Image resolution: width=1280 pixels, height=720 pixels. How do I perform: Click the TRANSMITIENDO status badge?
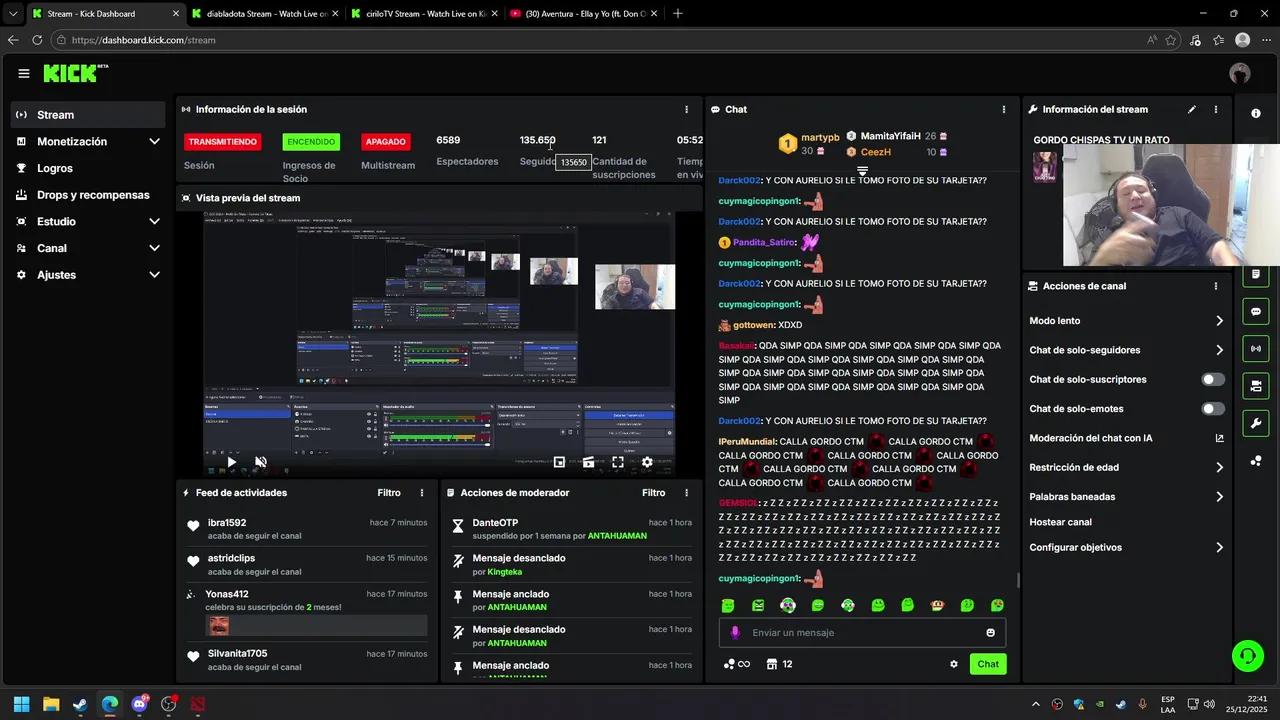coord(223,142)
